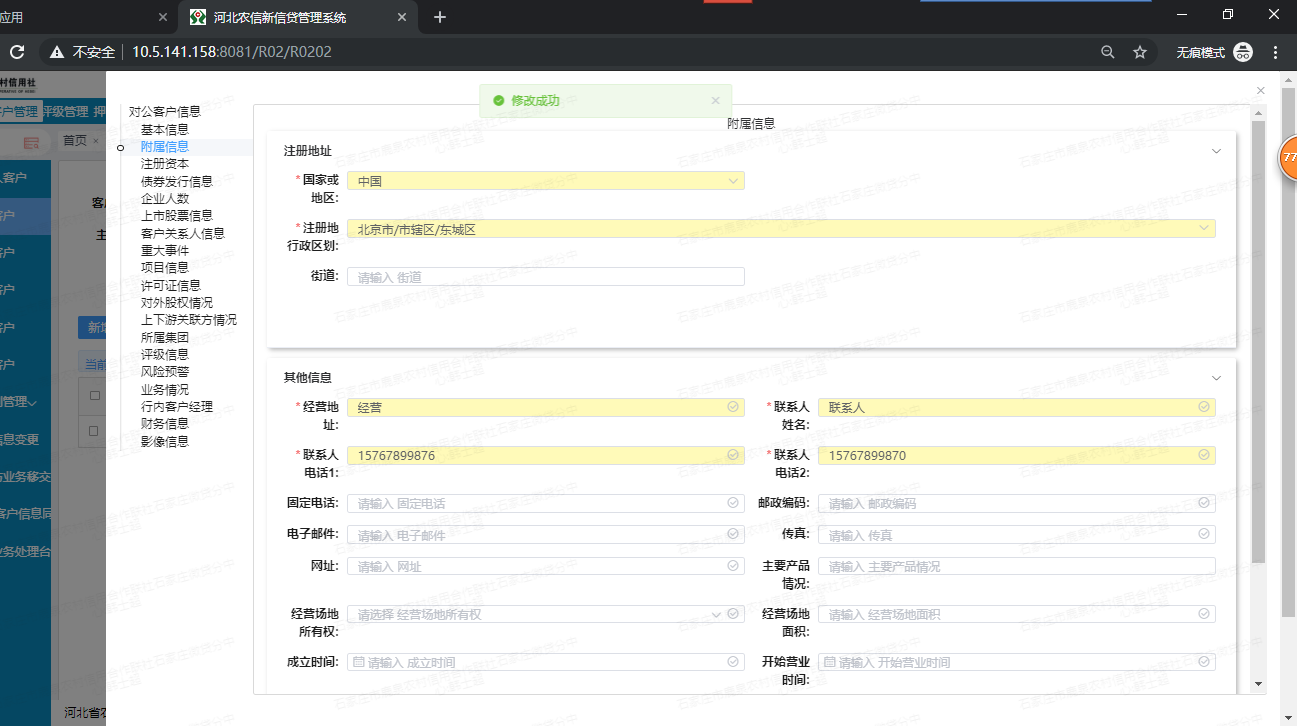Select 基本信息 in the left tree

pos(164,129)
